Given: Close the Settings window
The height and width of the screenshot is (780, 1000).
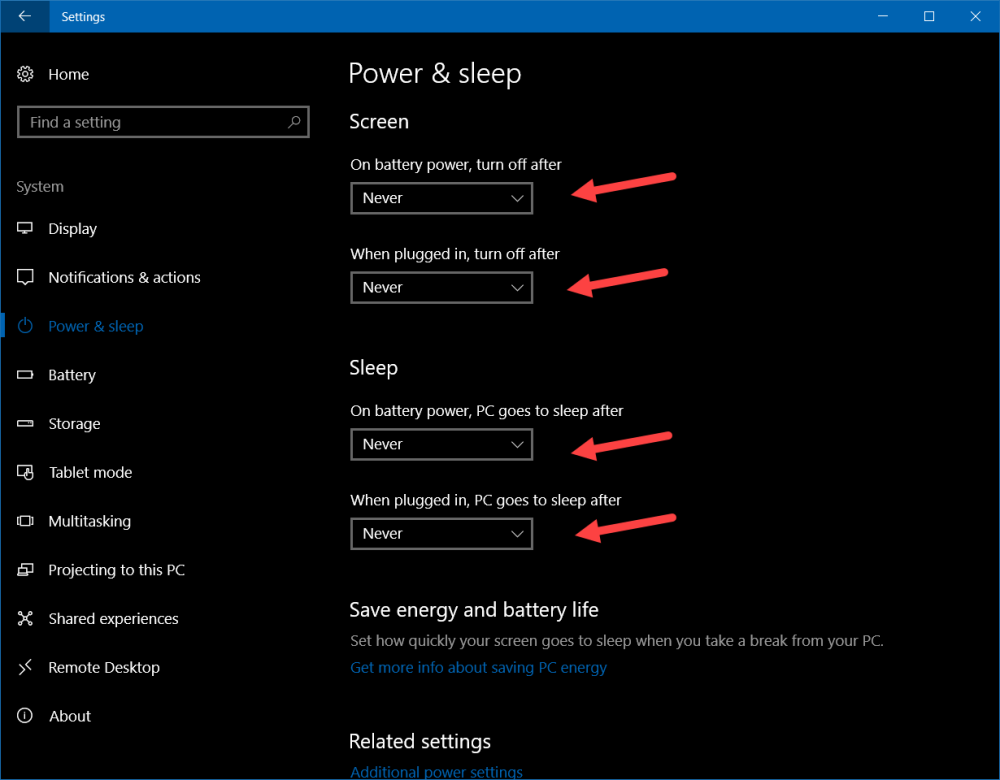Looking at the screenshot, I should click(976, 16).
